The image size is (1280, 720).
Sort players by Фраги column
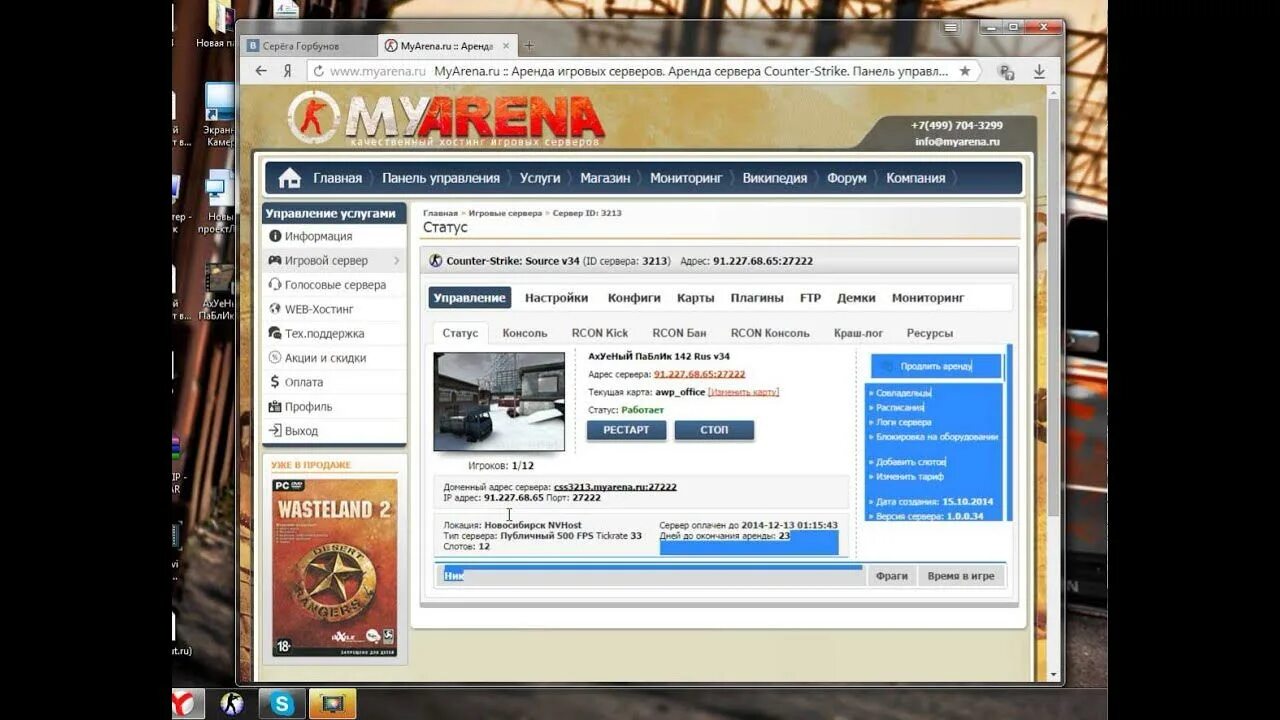pos(891,576)
